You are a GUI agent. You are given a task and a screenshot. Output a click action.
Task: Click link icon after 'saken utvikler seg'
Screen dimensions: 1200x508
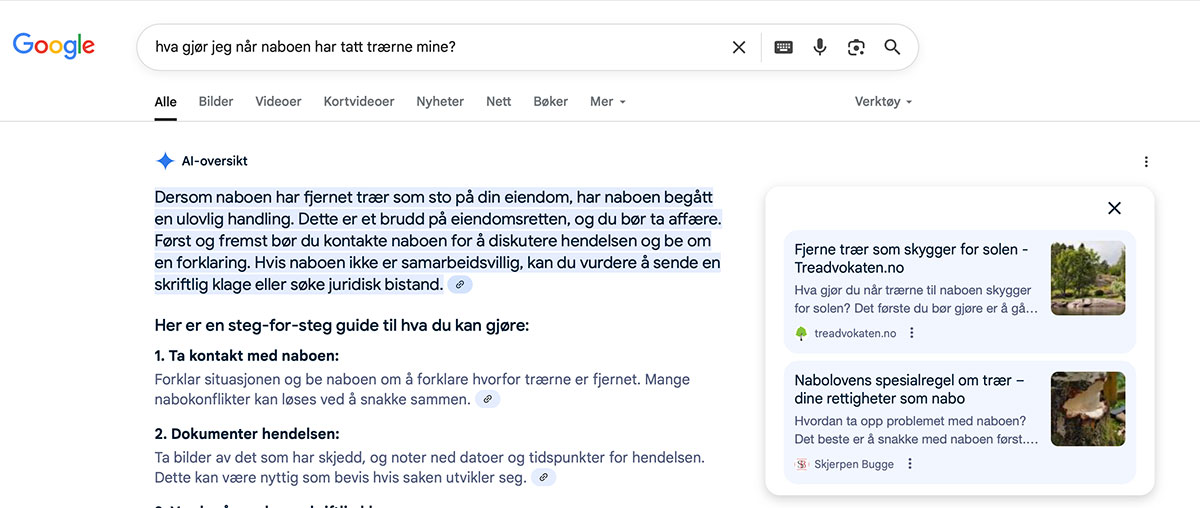[x=543, y=478]
